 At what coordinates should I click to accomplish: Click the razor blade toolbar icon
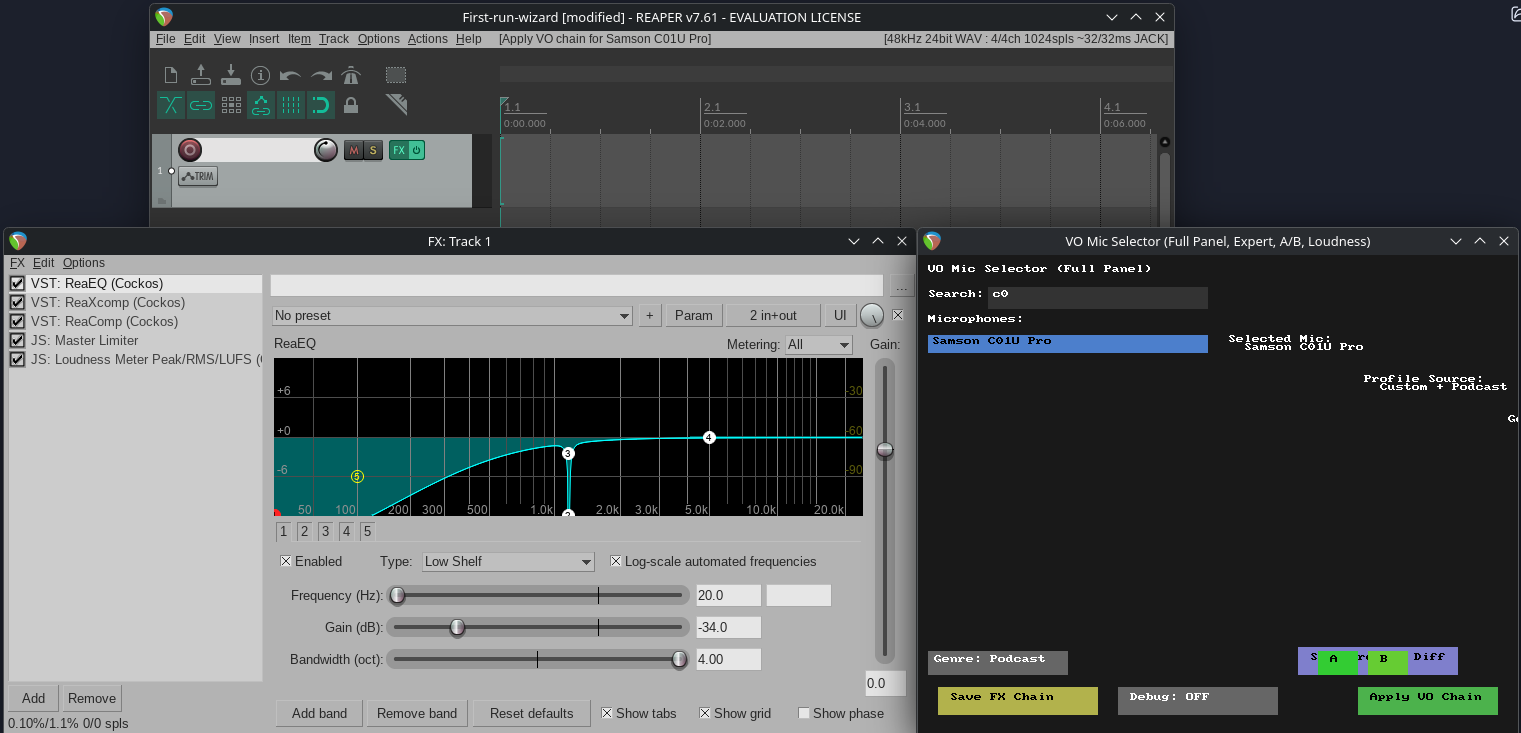point(396,104)
